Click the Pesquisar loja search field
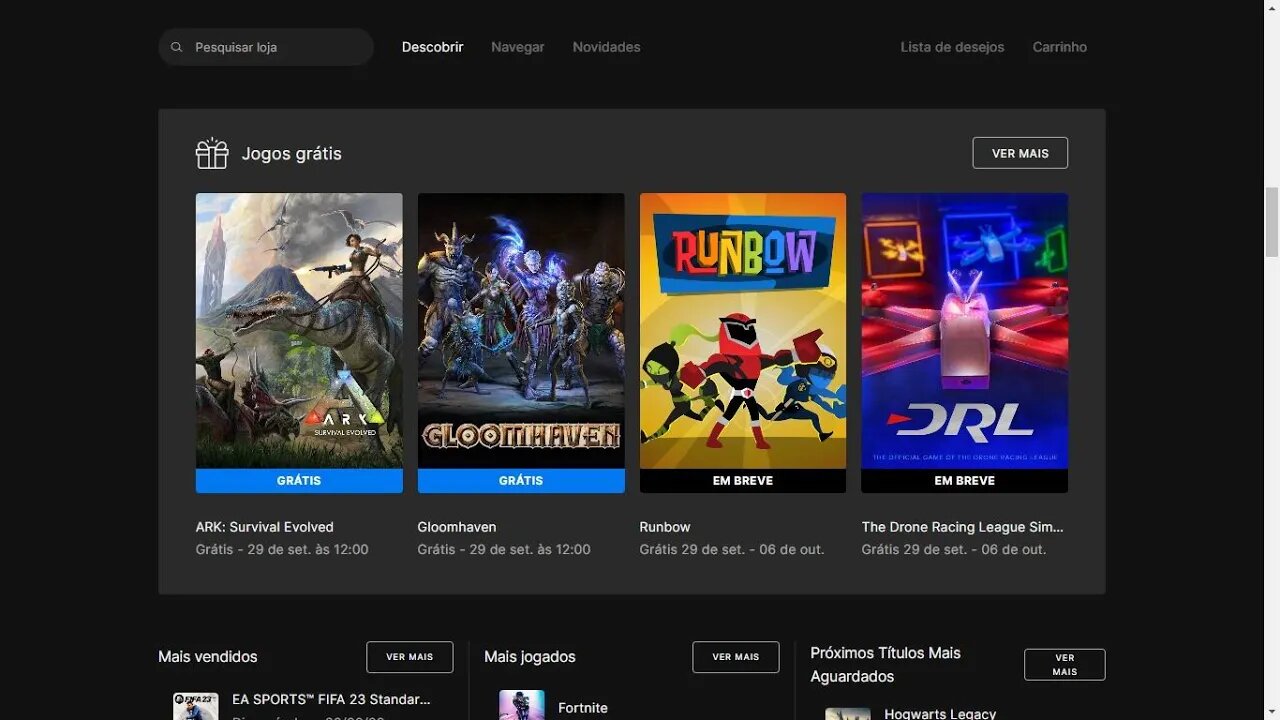Viewport: 1280px width, 720px height. pos(266,47)
